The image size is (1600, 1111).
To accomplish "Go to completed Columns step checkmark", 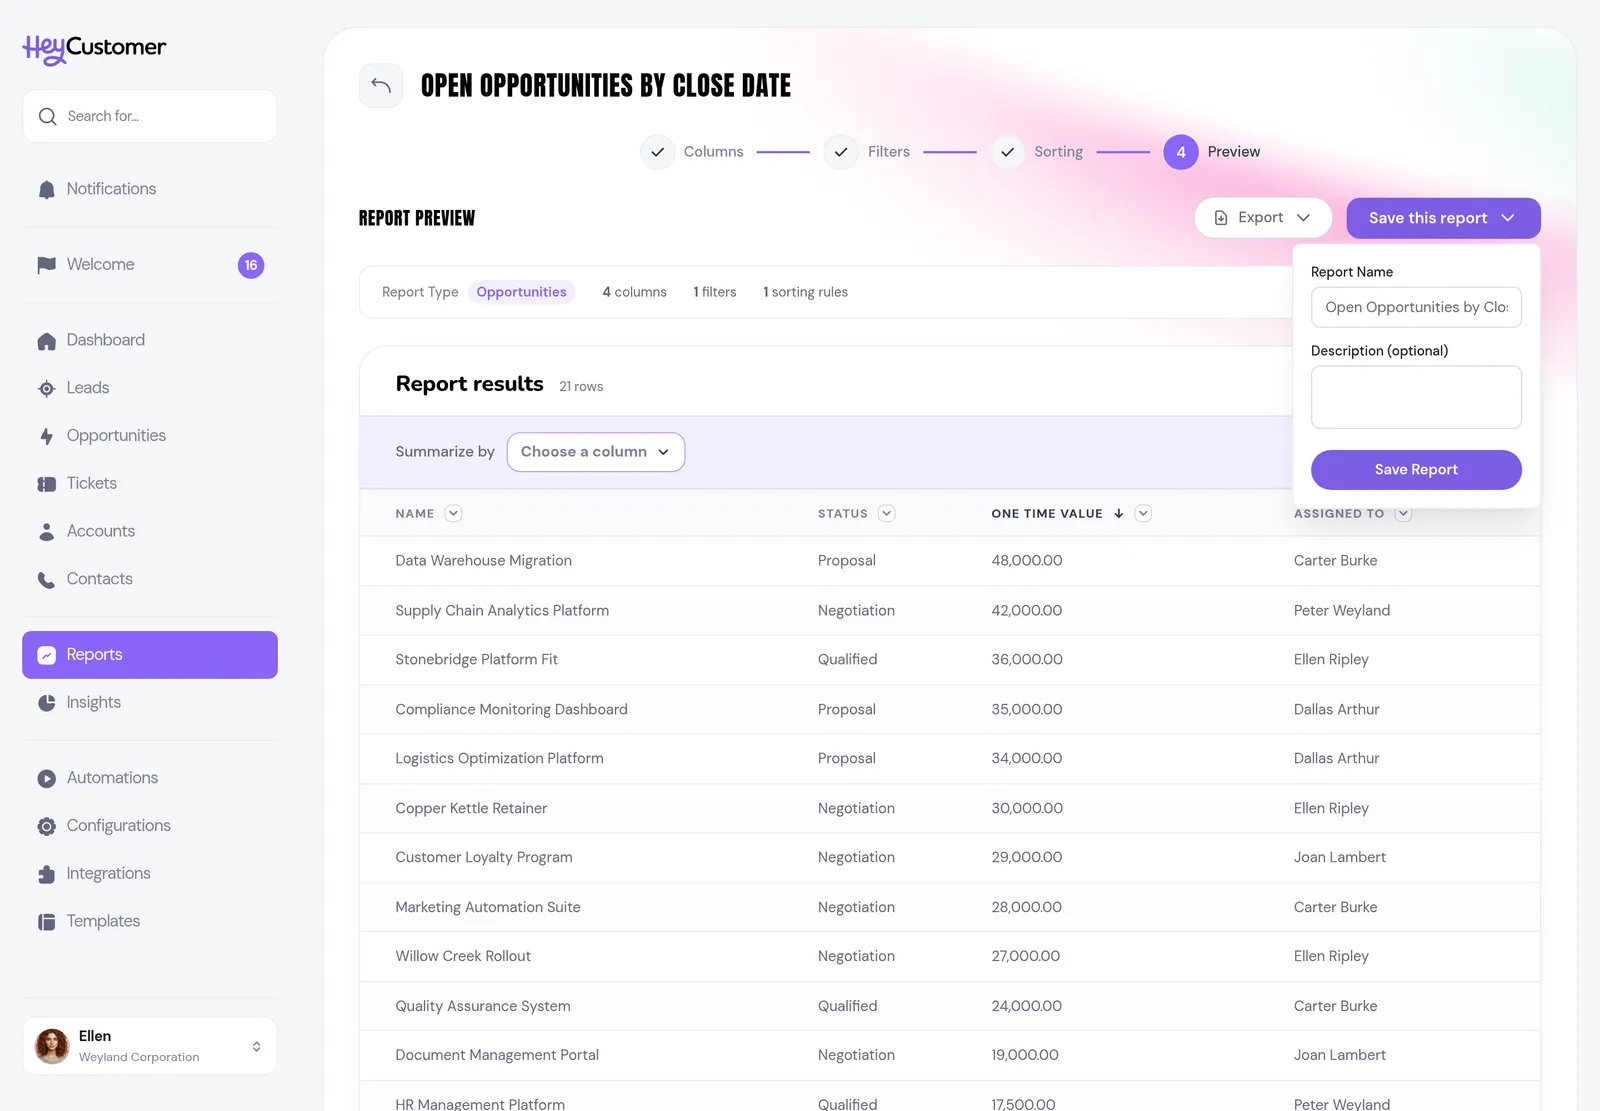I will click(x=657, y=152).
